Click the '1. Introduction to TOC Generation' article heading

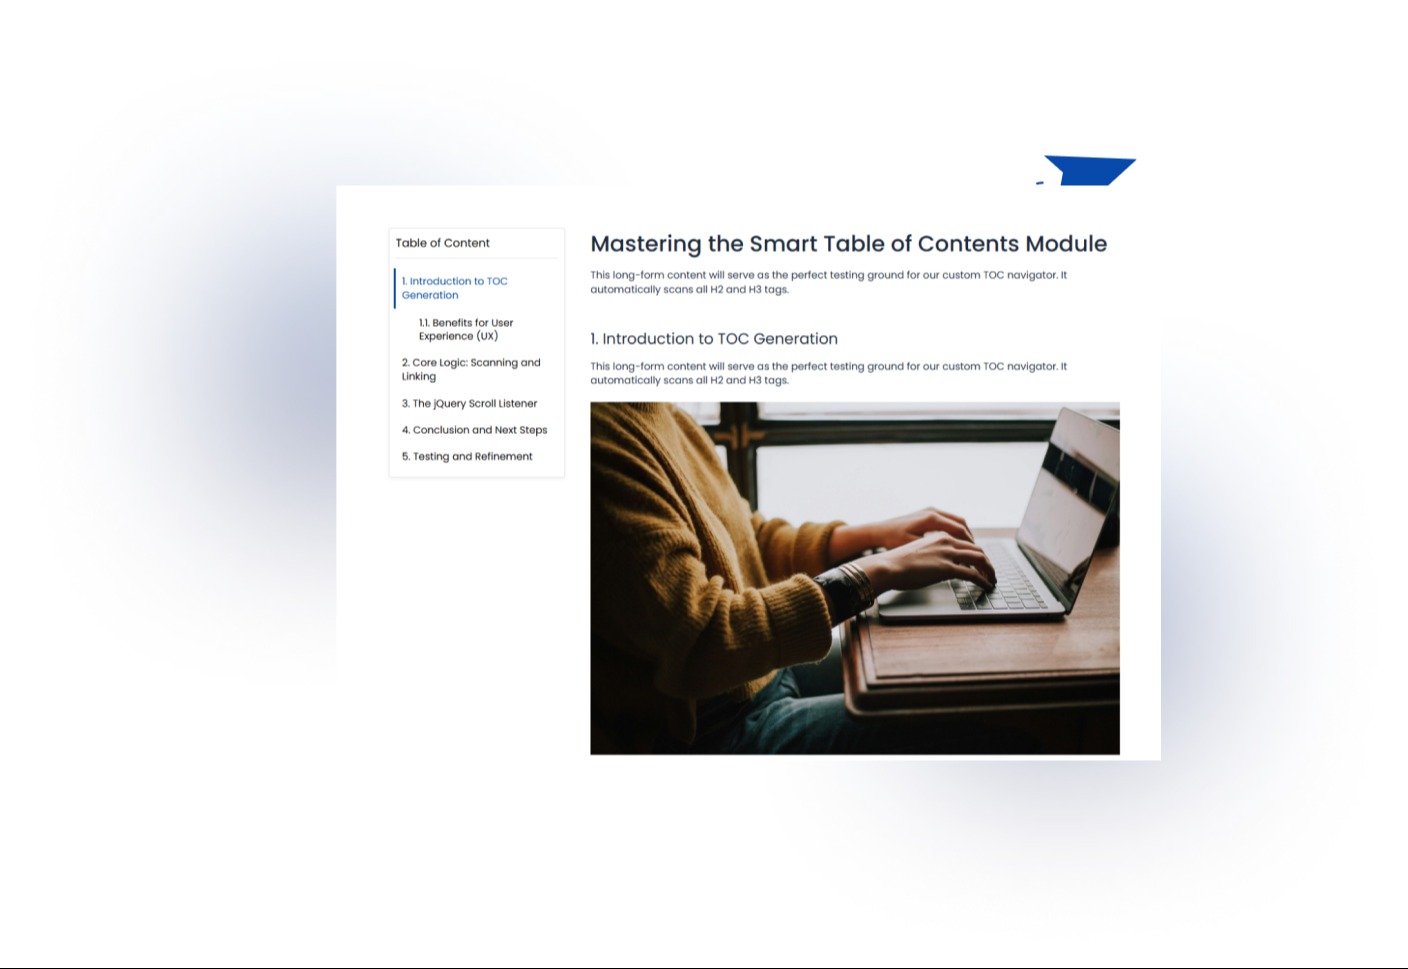(x=714, y=338)
